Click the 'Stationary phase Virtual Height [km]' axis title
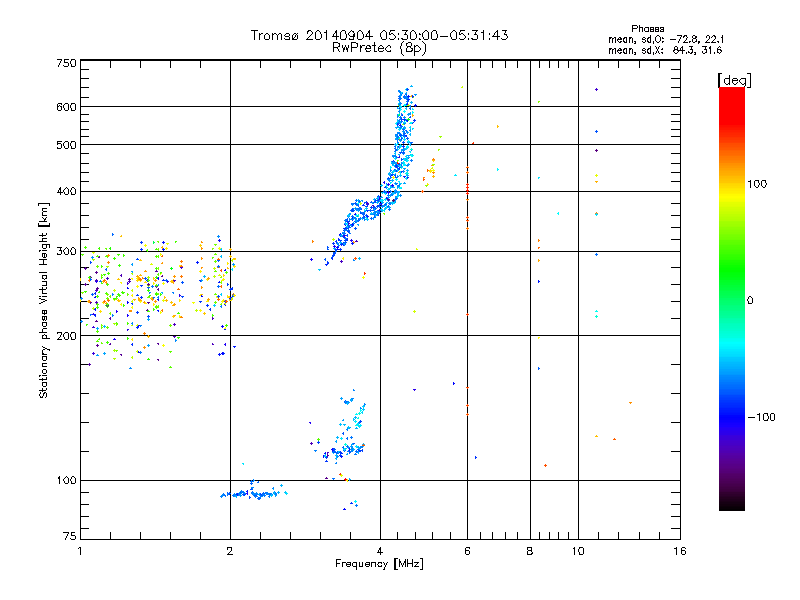 (x=43, y=301)
